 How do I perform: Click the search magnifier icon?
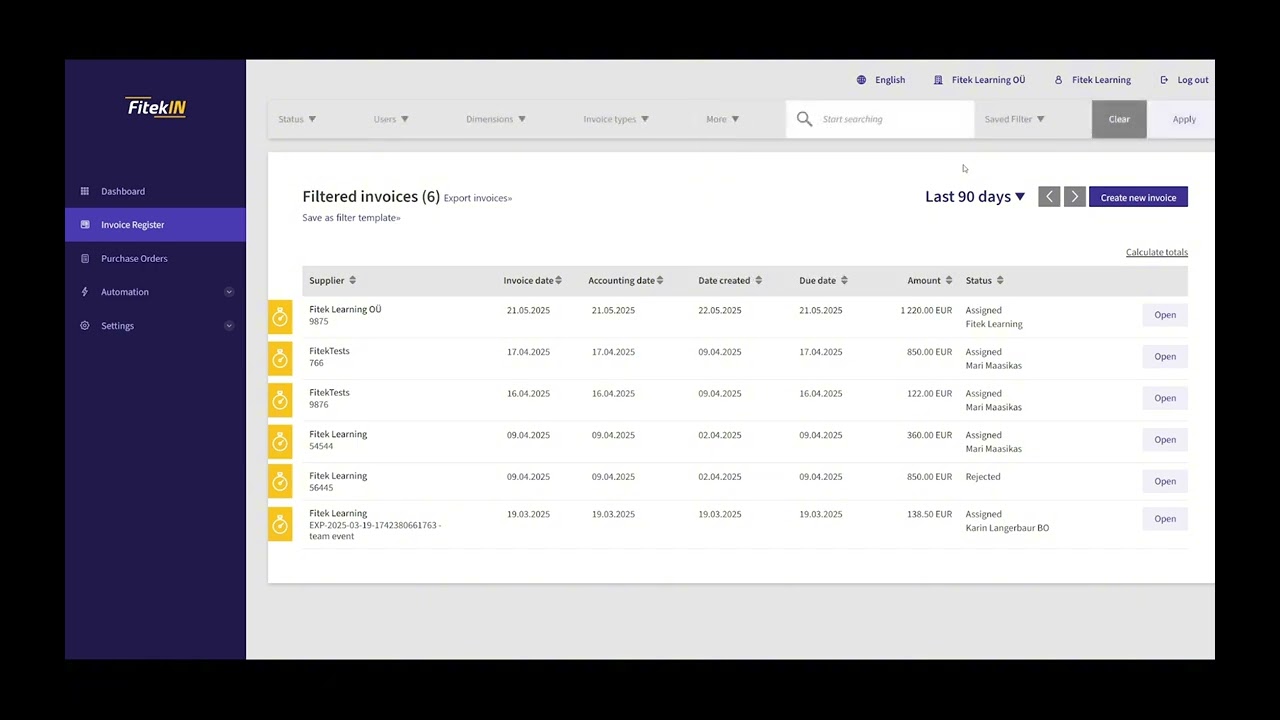click(x=804, y=119)
